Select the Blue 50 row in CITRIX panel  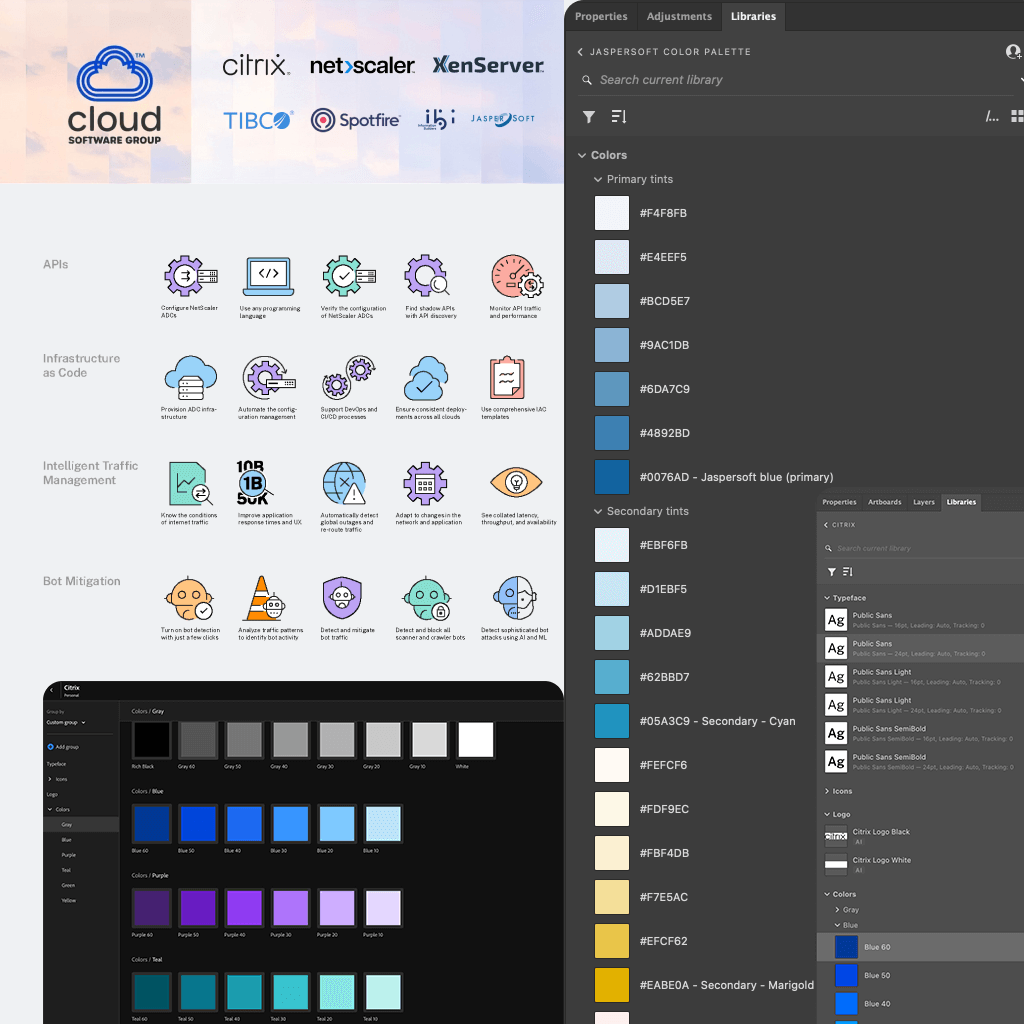920,975
